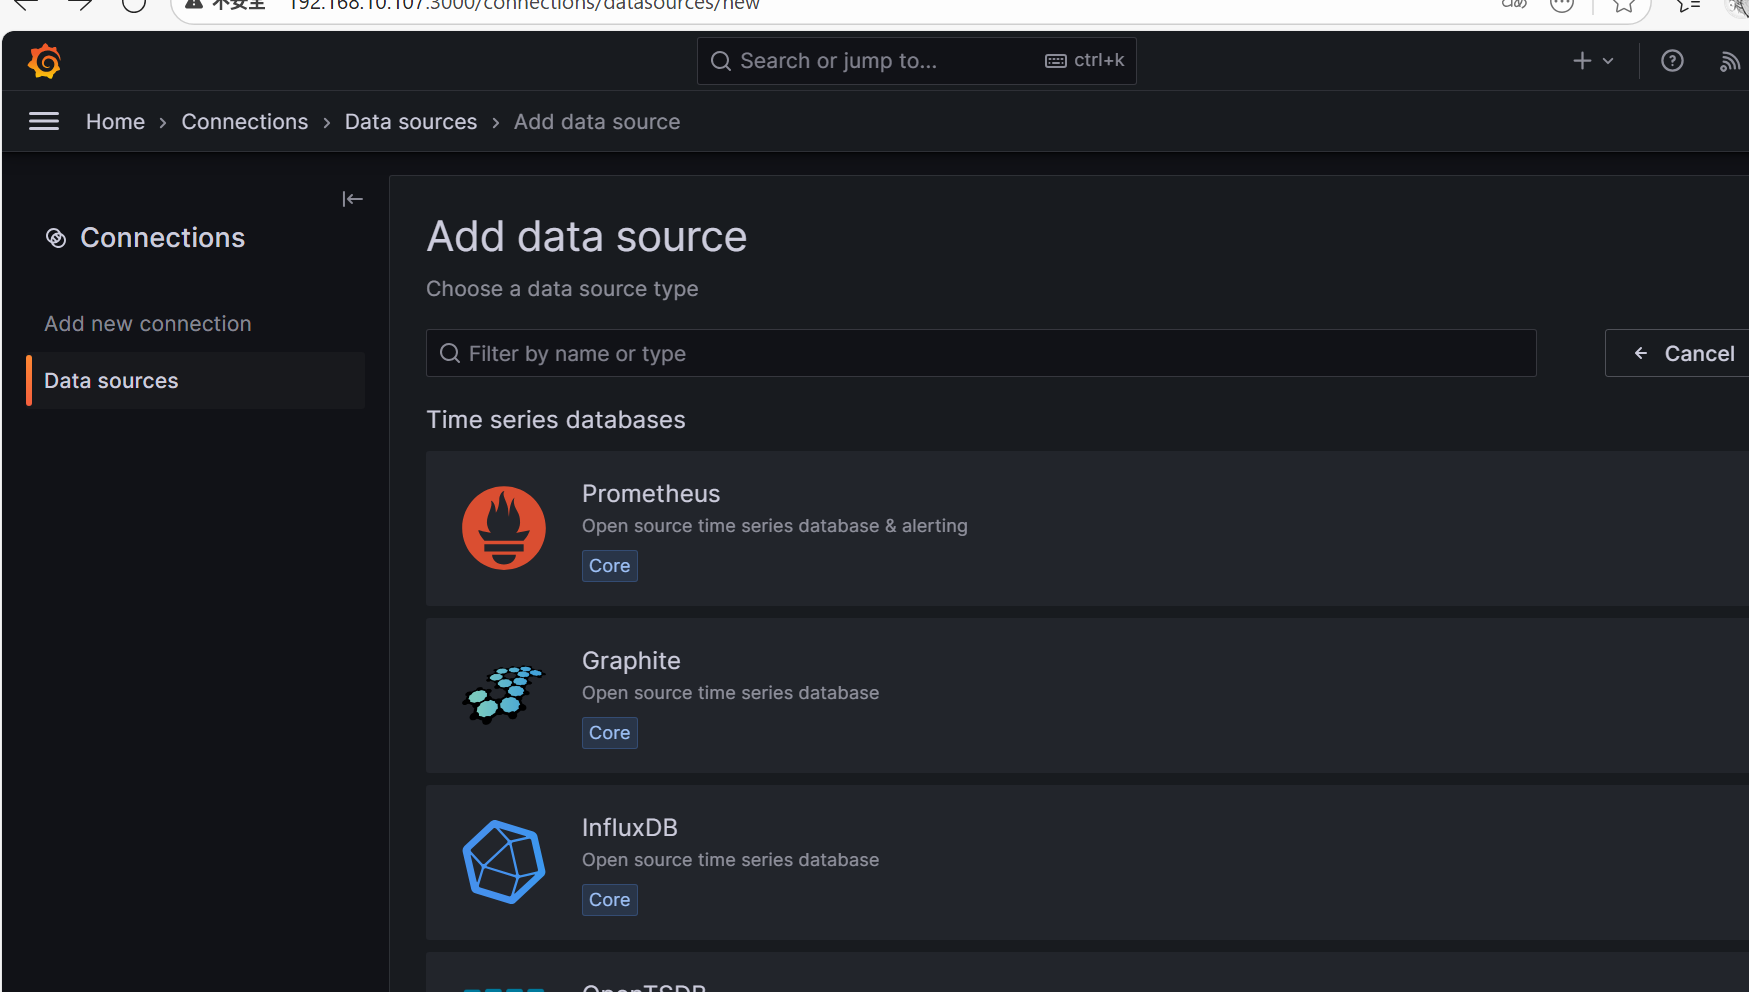1749x992 pixels.
Task: Click the browser favorites star icon
Action: (x=1624, y=5)
